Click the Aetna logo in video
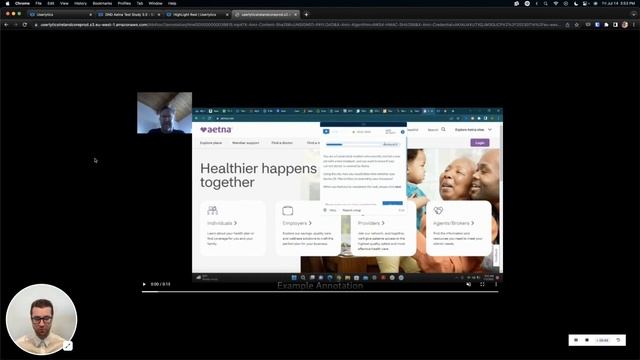Screen dimensions: 640x360 tap(216, 130)
